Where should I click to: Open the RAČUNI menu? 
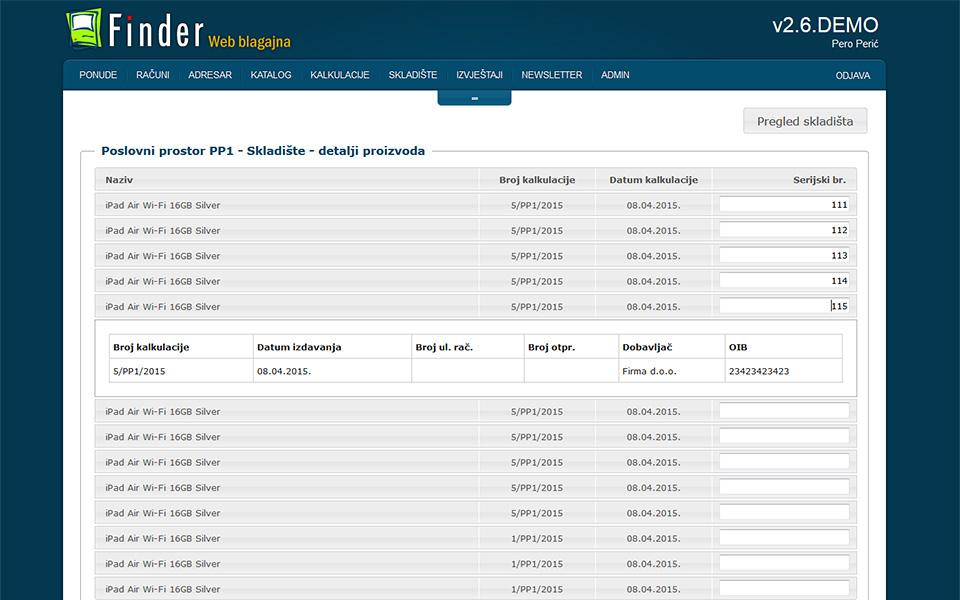pyautogui.click(x=152, y=75)
